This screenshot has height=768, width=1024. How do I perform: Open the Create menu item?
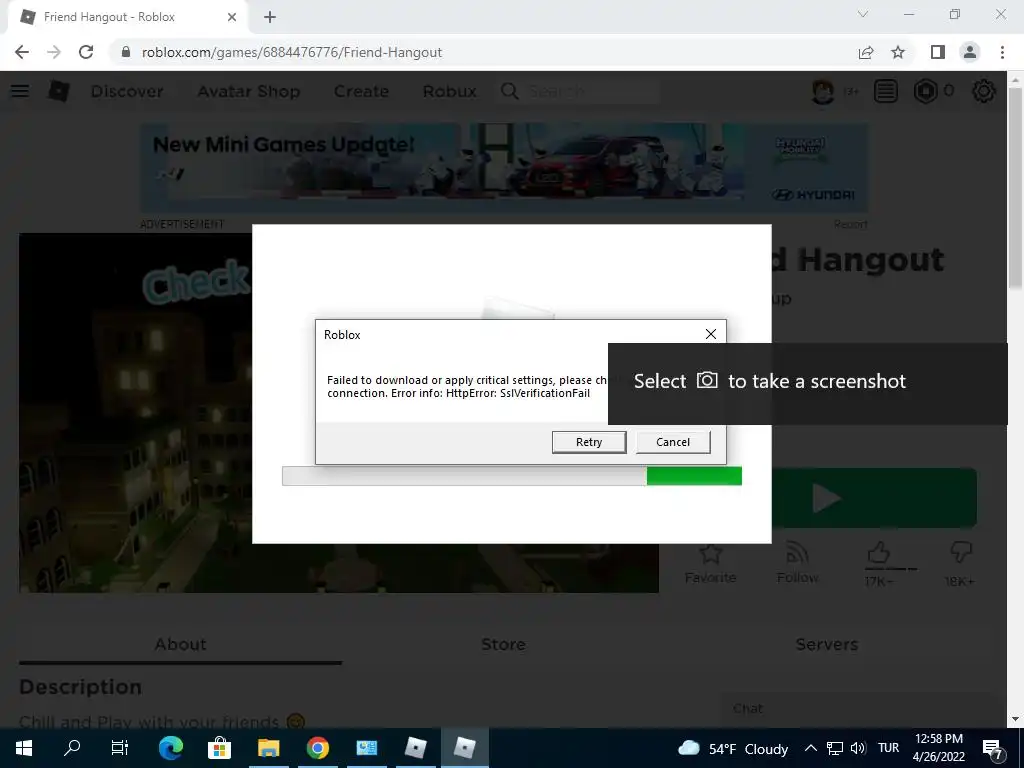click(361, 91)
